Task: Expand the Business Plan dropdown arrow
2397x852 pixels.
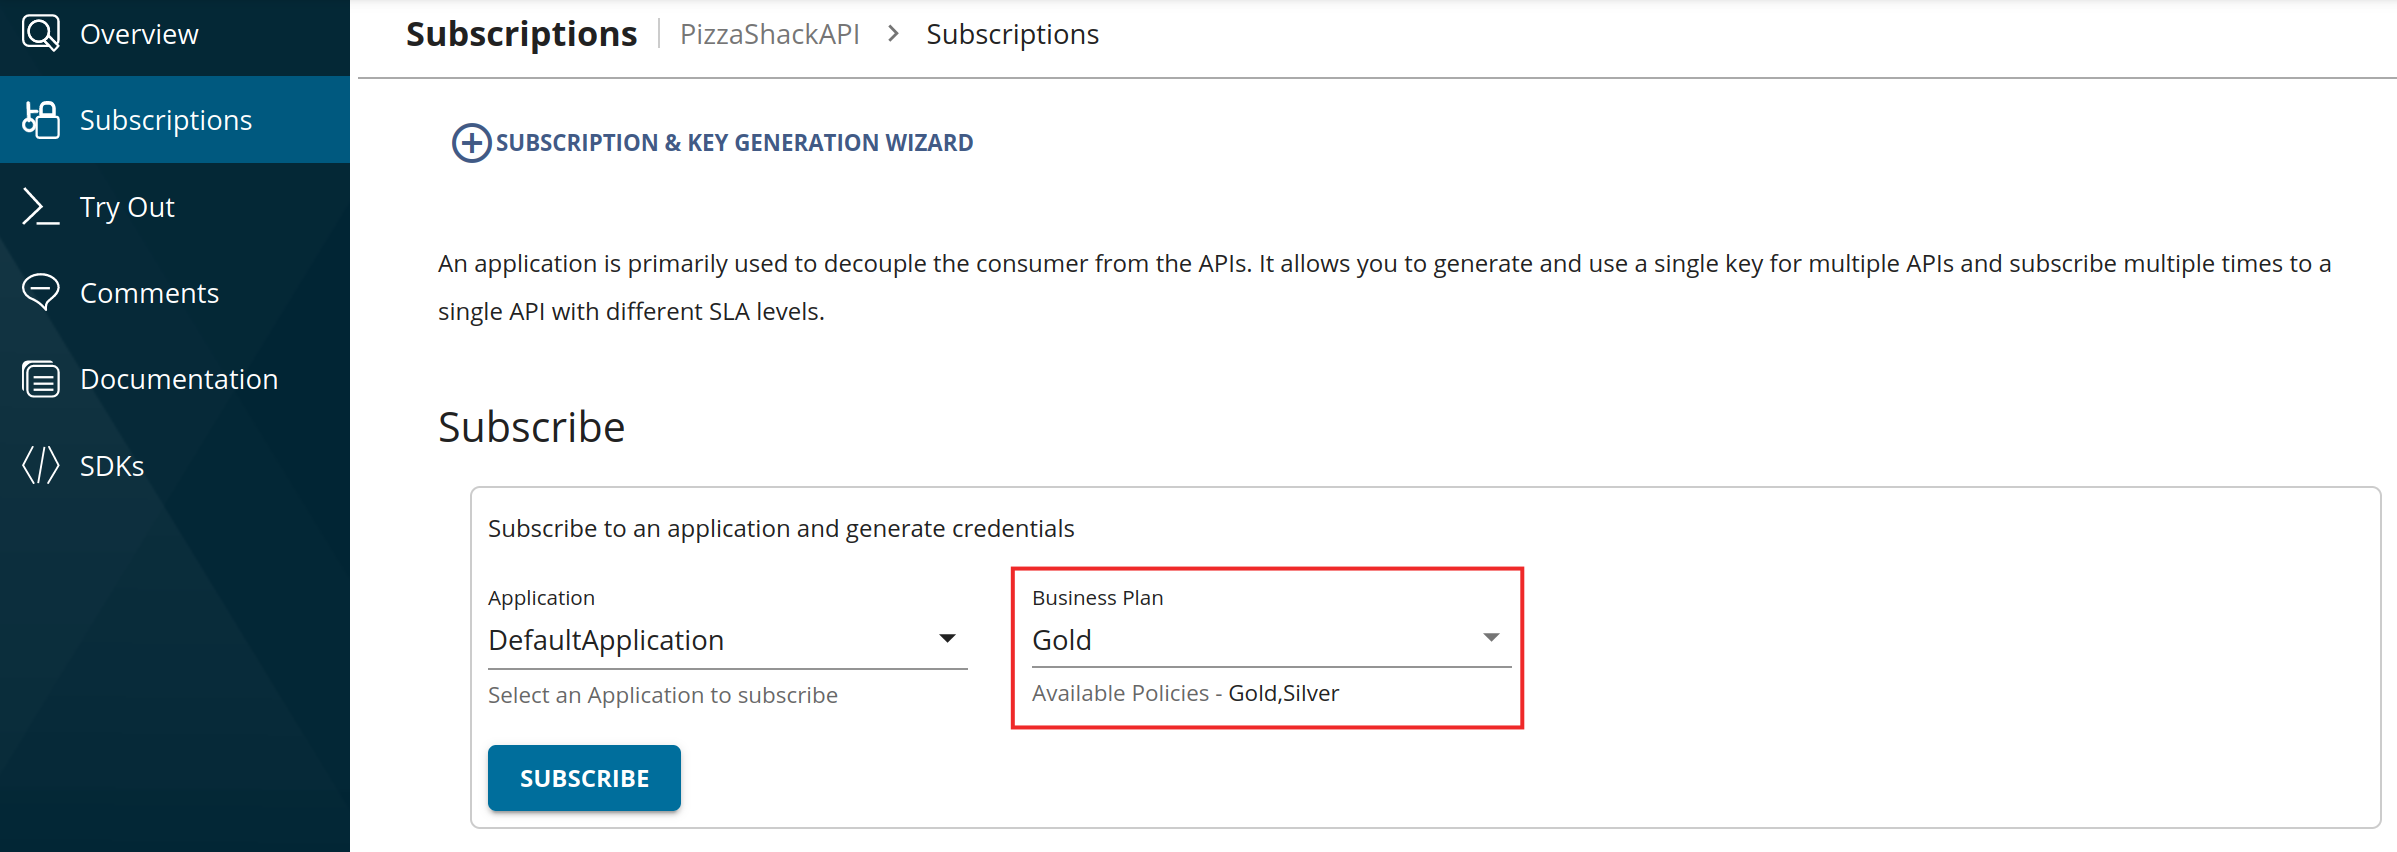Action: tap(1491, 637)
